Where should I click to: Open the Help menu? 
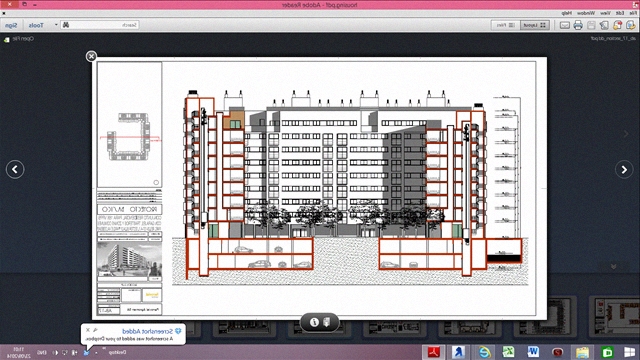pyautogui.click(x=567, y=13)
